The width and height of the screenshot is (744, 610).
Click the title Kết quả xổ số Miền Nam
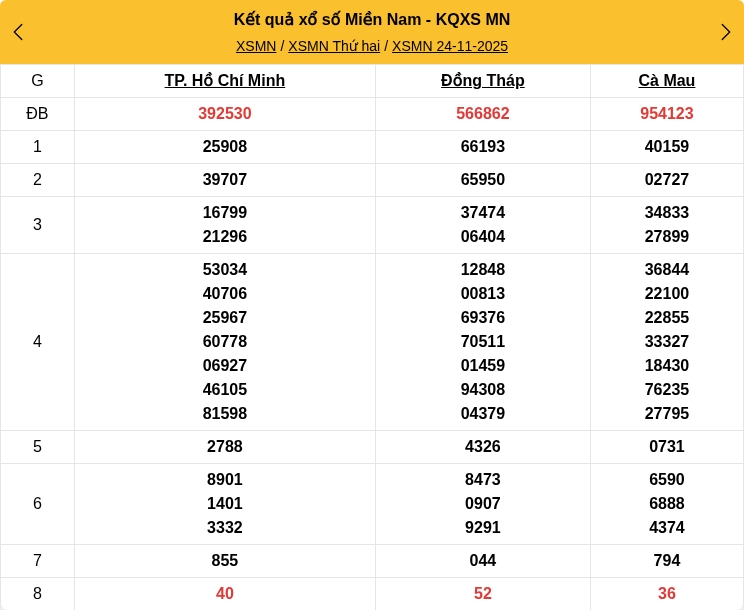tap(372, 20)
